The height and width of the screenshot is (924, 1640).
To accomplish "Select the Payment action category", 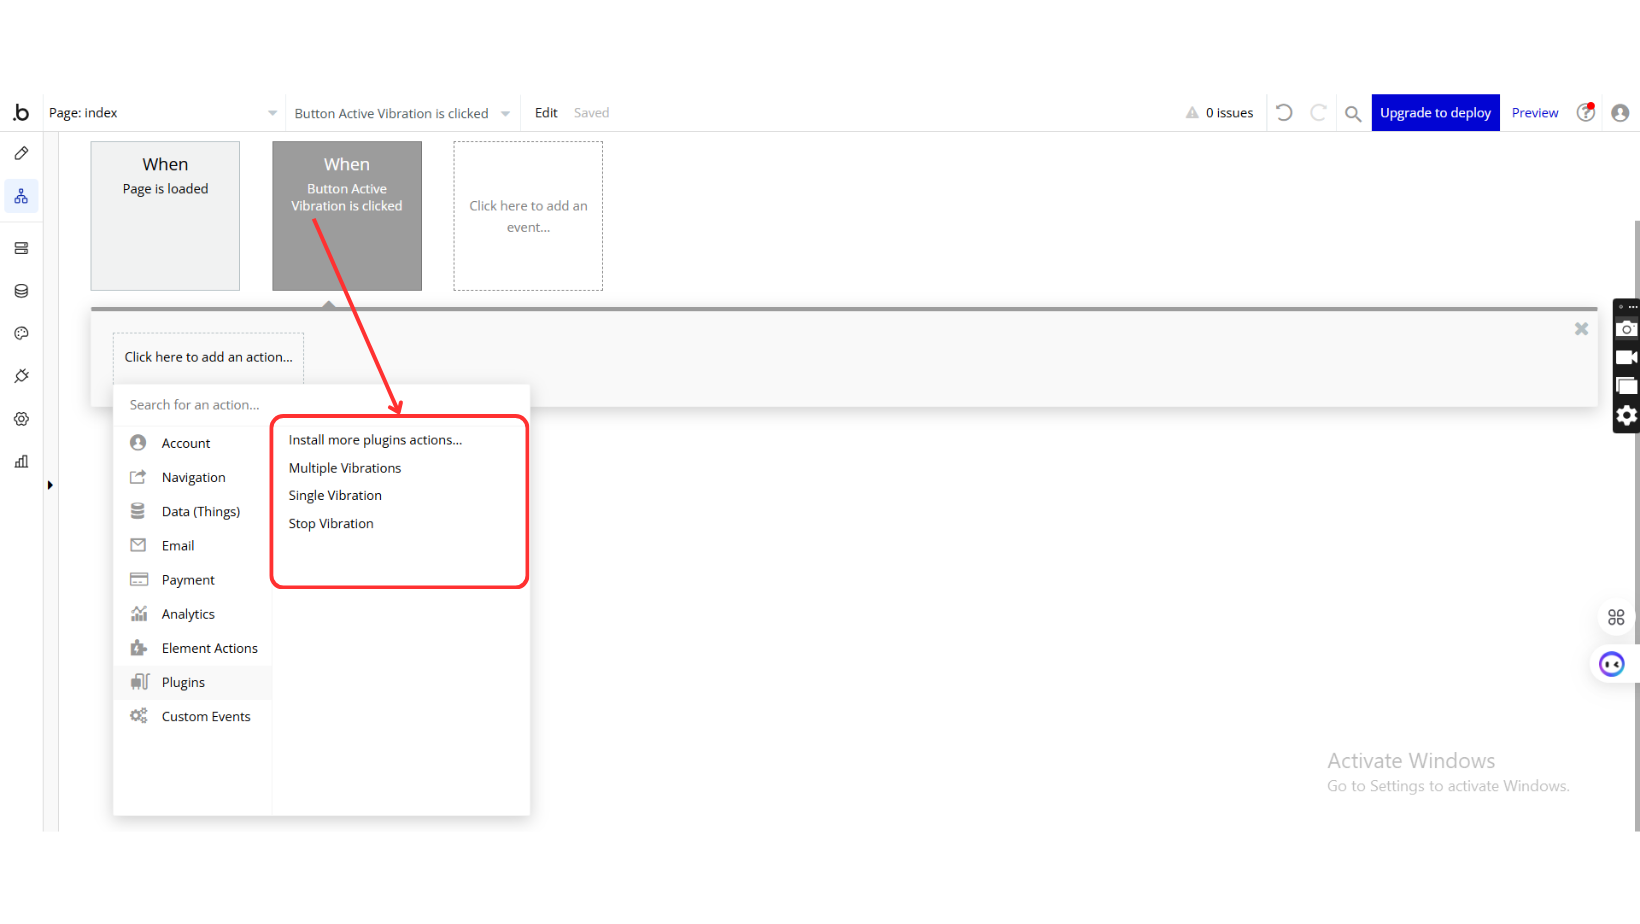I will 192,580.
